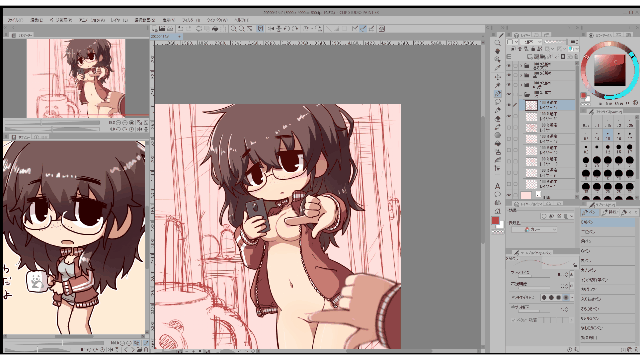Select the Balloon ellipse tool below Text tool

498,194
